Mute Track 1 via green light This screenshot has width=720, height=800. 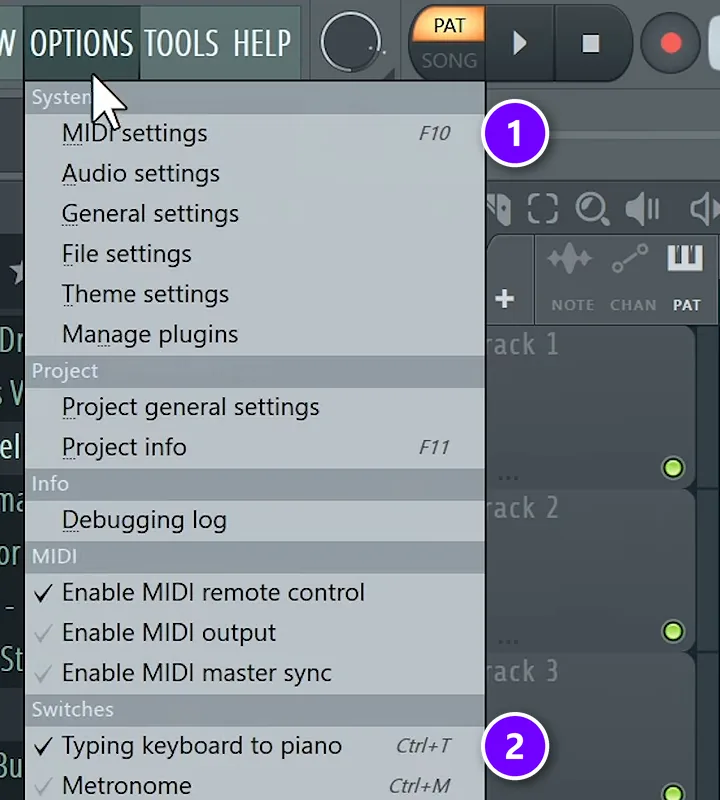[x=673, y=468]
